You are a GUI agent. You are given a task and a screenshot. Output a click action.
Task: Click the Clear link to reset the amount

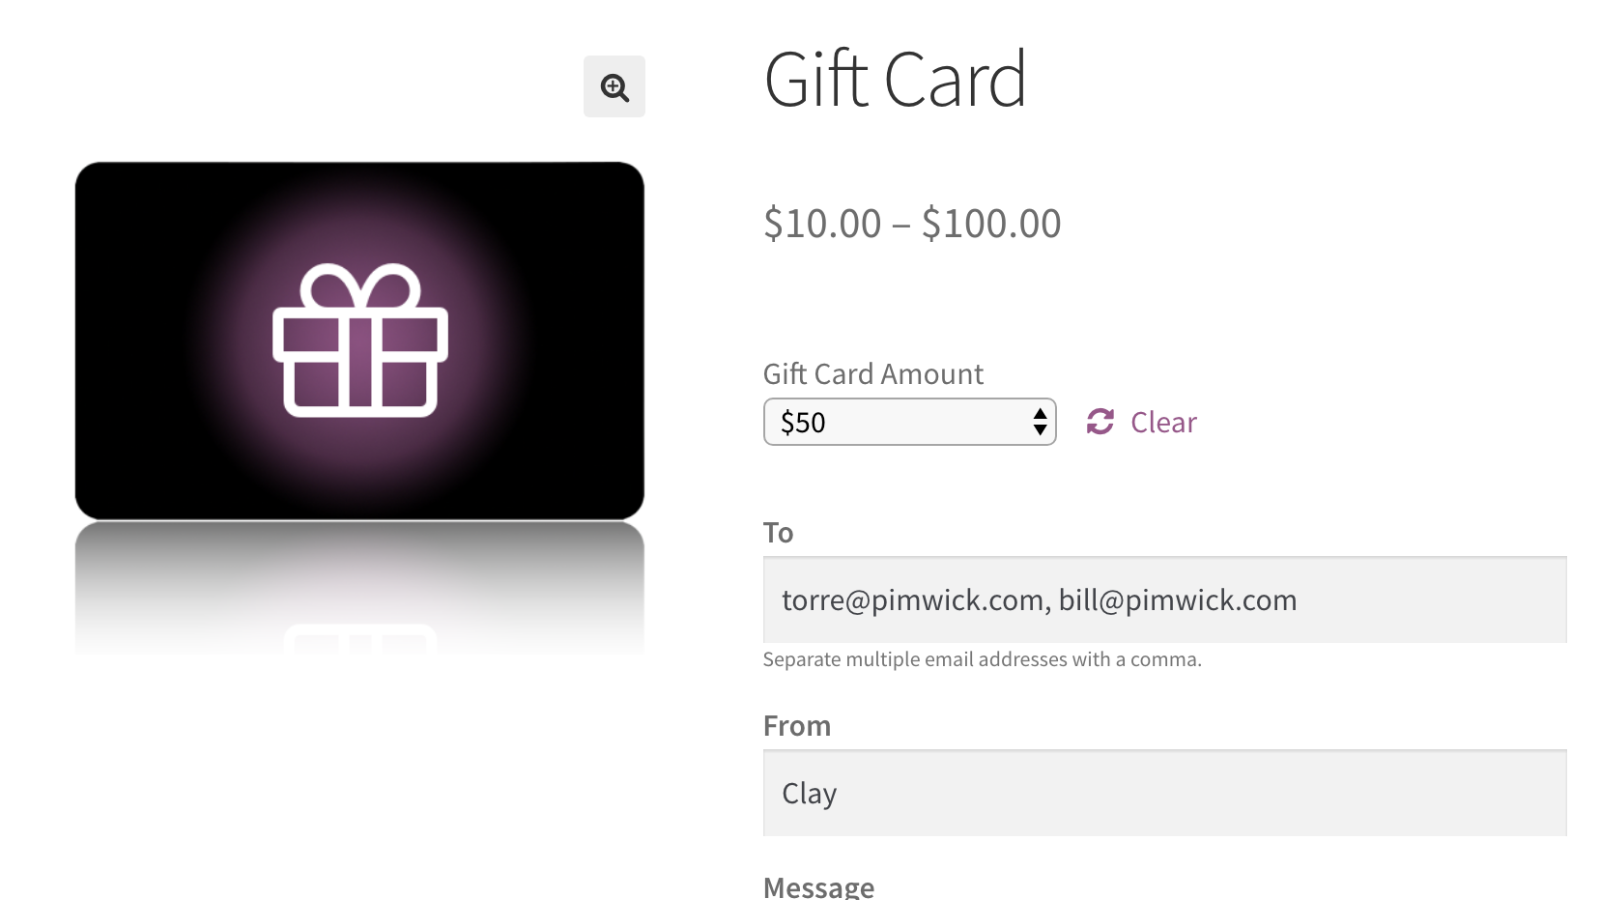click(1162, 422)
